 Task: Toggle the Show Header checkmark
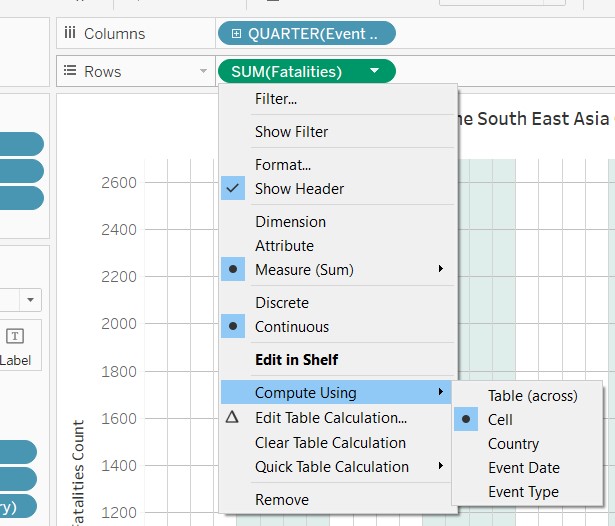click(232, 189)
